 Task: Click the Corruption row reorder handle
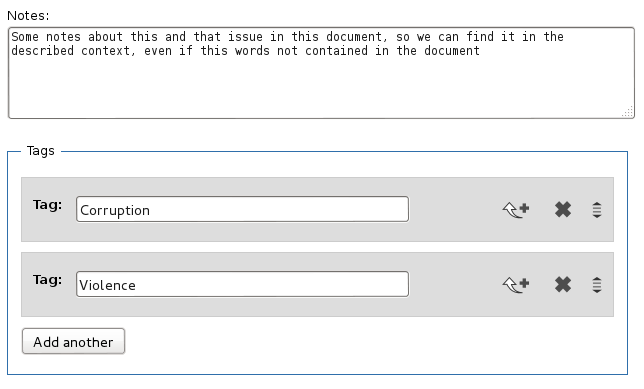point(597,209)
